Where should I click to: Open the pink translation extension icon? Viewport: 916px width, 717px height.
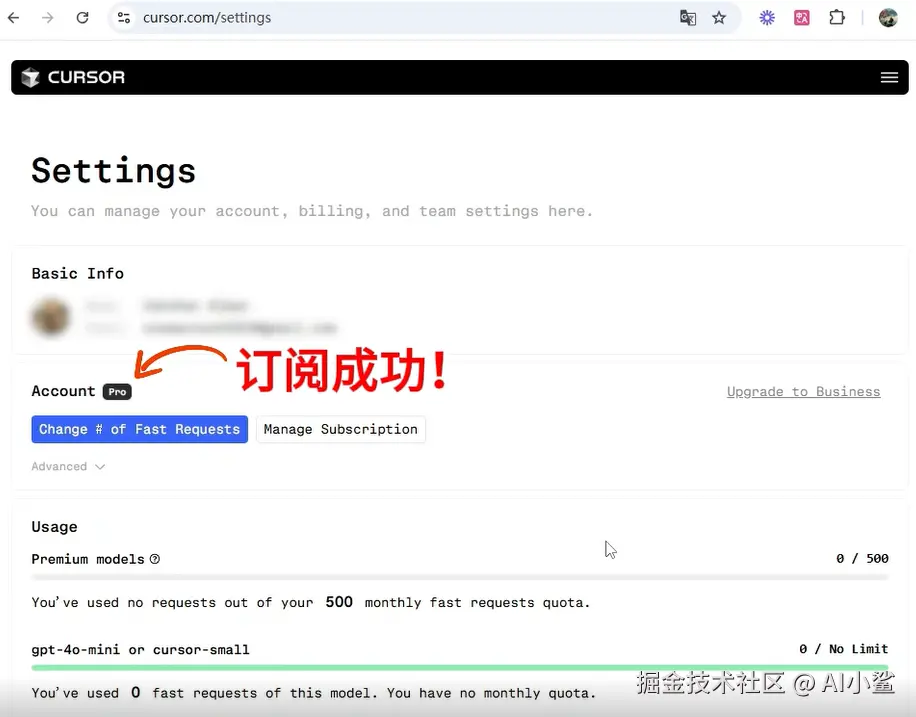click(x=802, y=18)
